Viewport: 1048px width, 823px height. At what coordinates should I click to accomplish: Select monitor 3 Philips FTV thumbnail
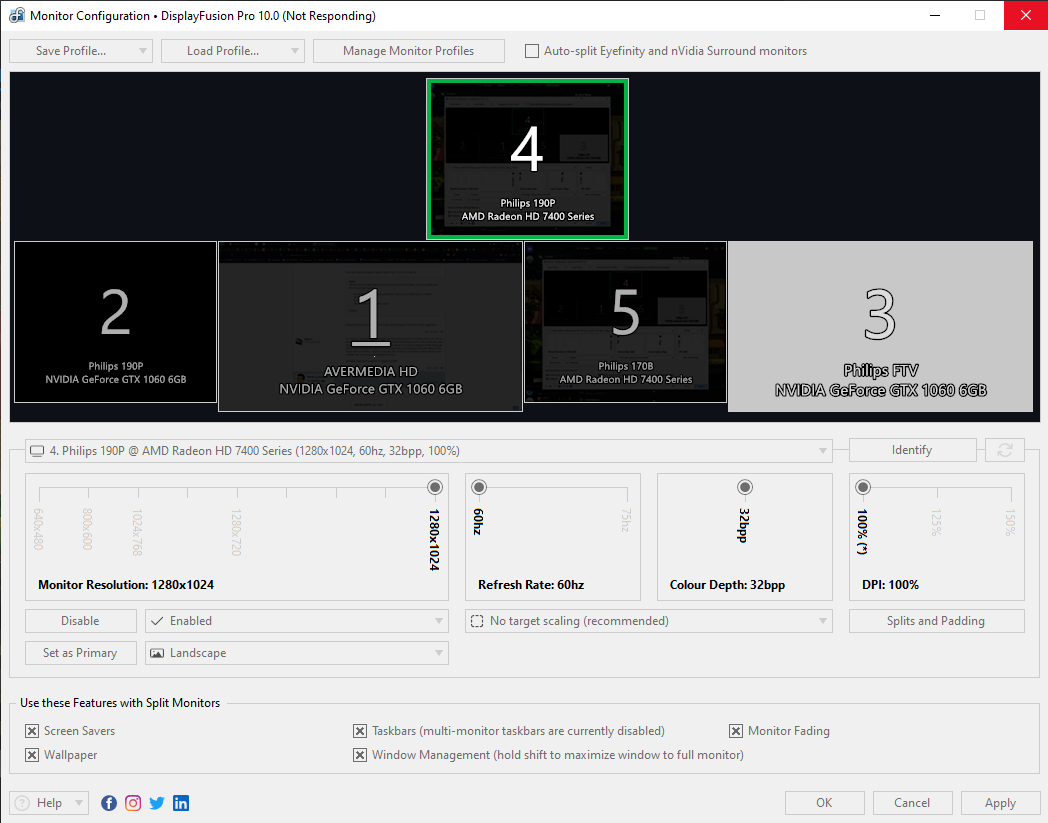(x=880, y=326)
